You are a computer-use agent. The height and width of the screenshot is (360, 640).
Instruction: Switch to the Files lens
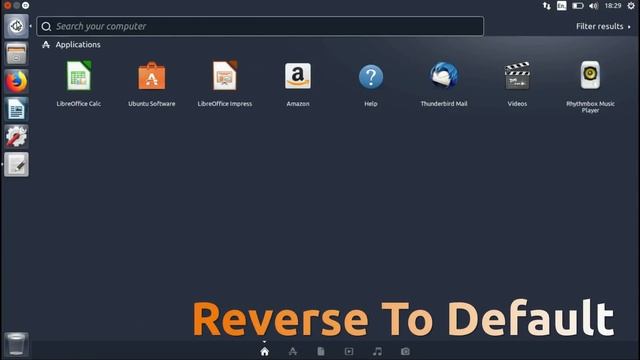(x=321, y=351)
